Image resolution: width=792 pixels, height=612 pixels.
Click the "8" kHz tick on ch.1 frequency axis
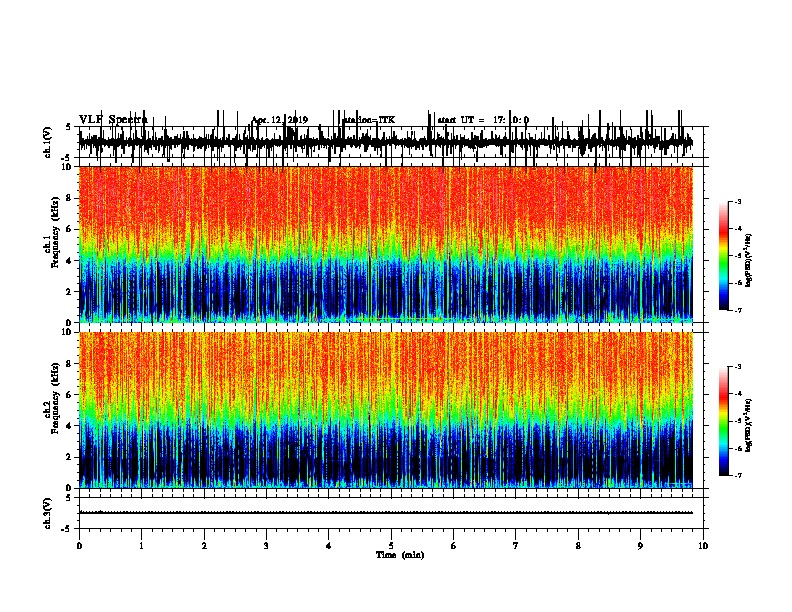point(69,198)
